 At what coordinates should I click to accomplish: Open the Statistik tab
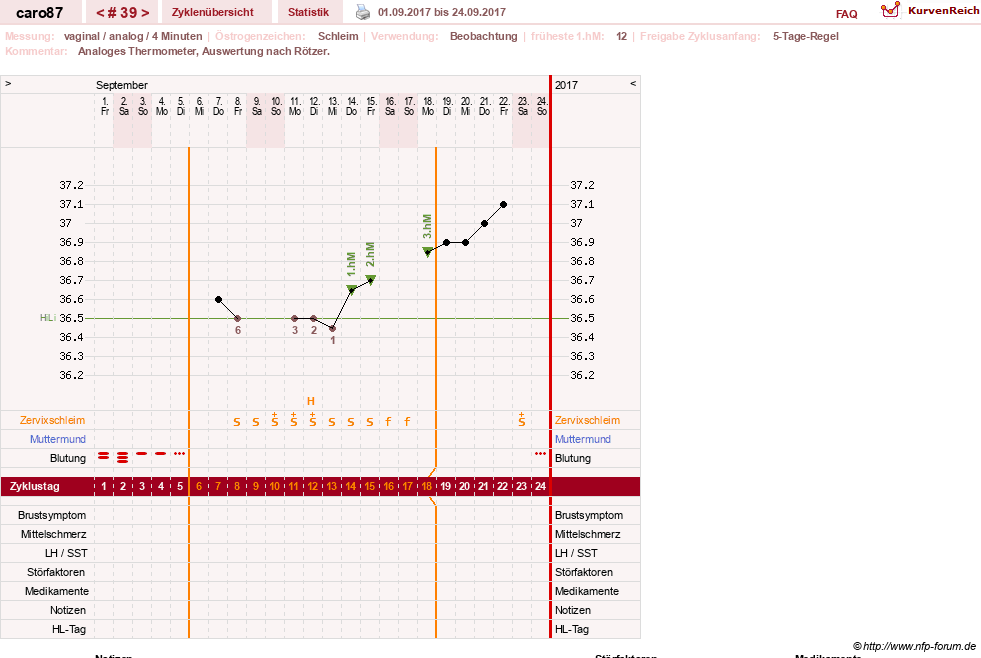(x=308, y=13)
